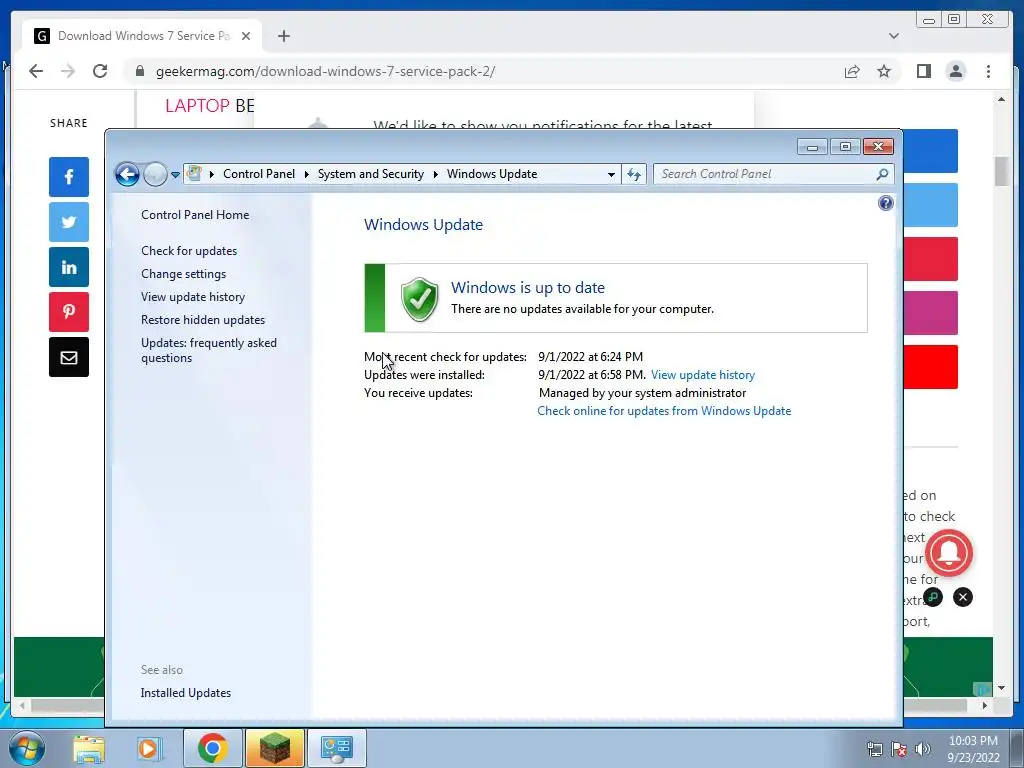Open View update history in sidebar
Viewport: 1024px width, 768px height.
click(193, 296)
